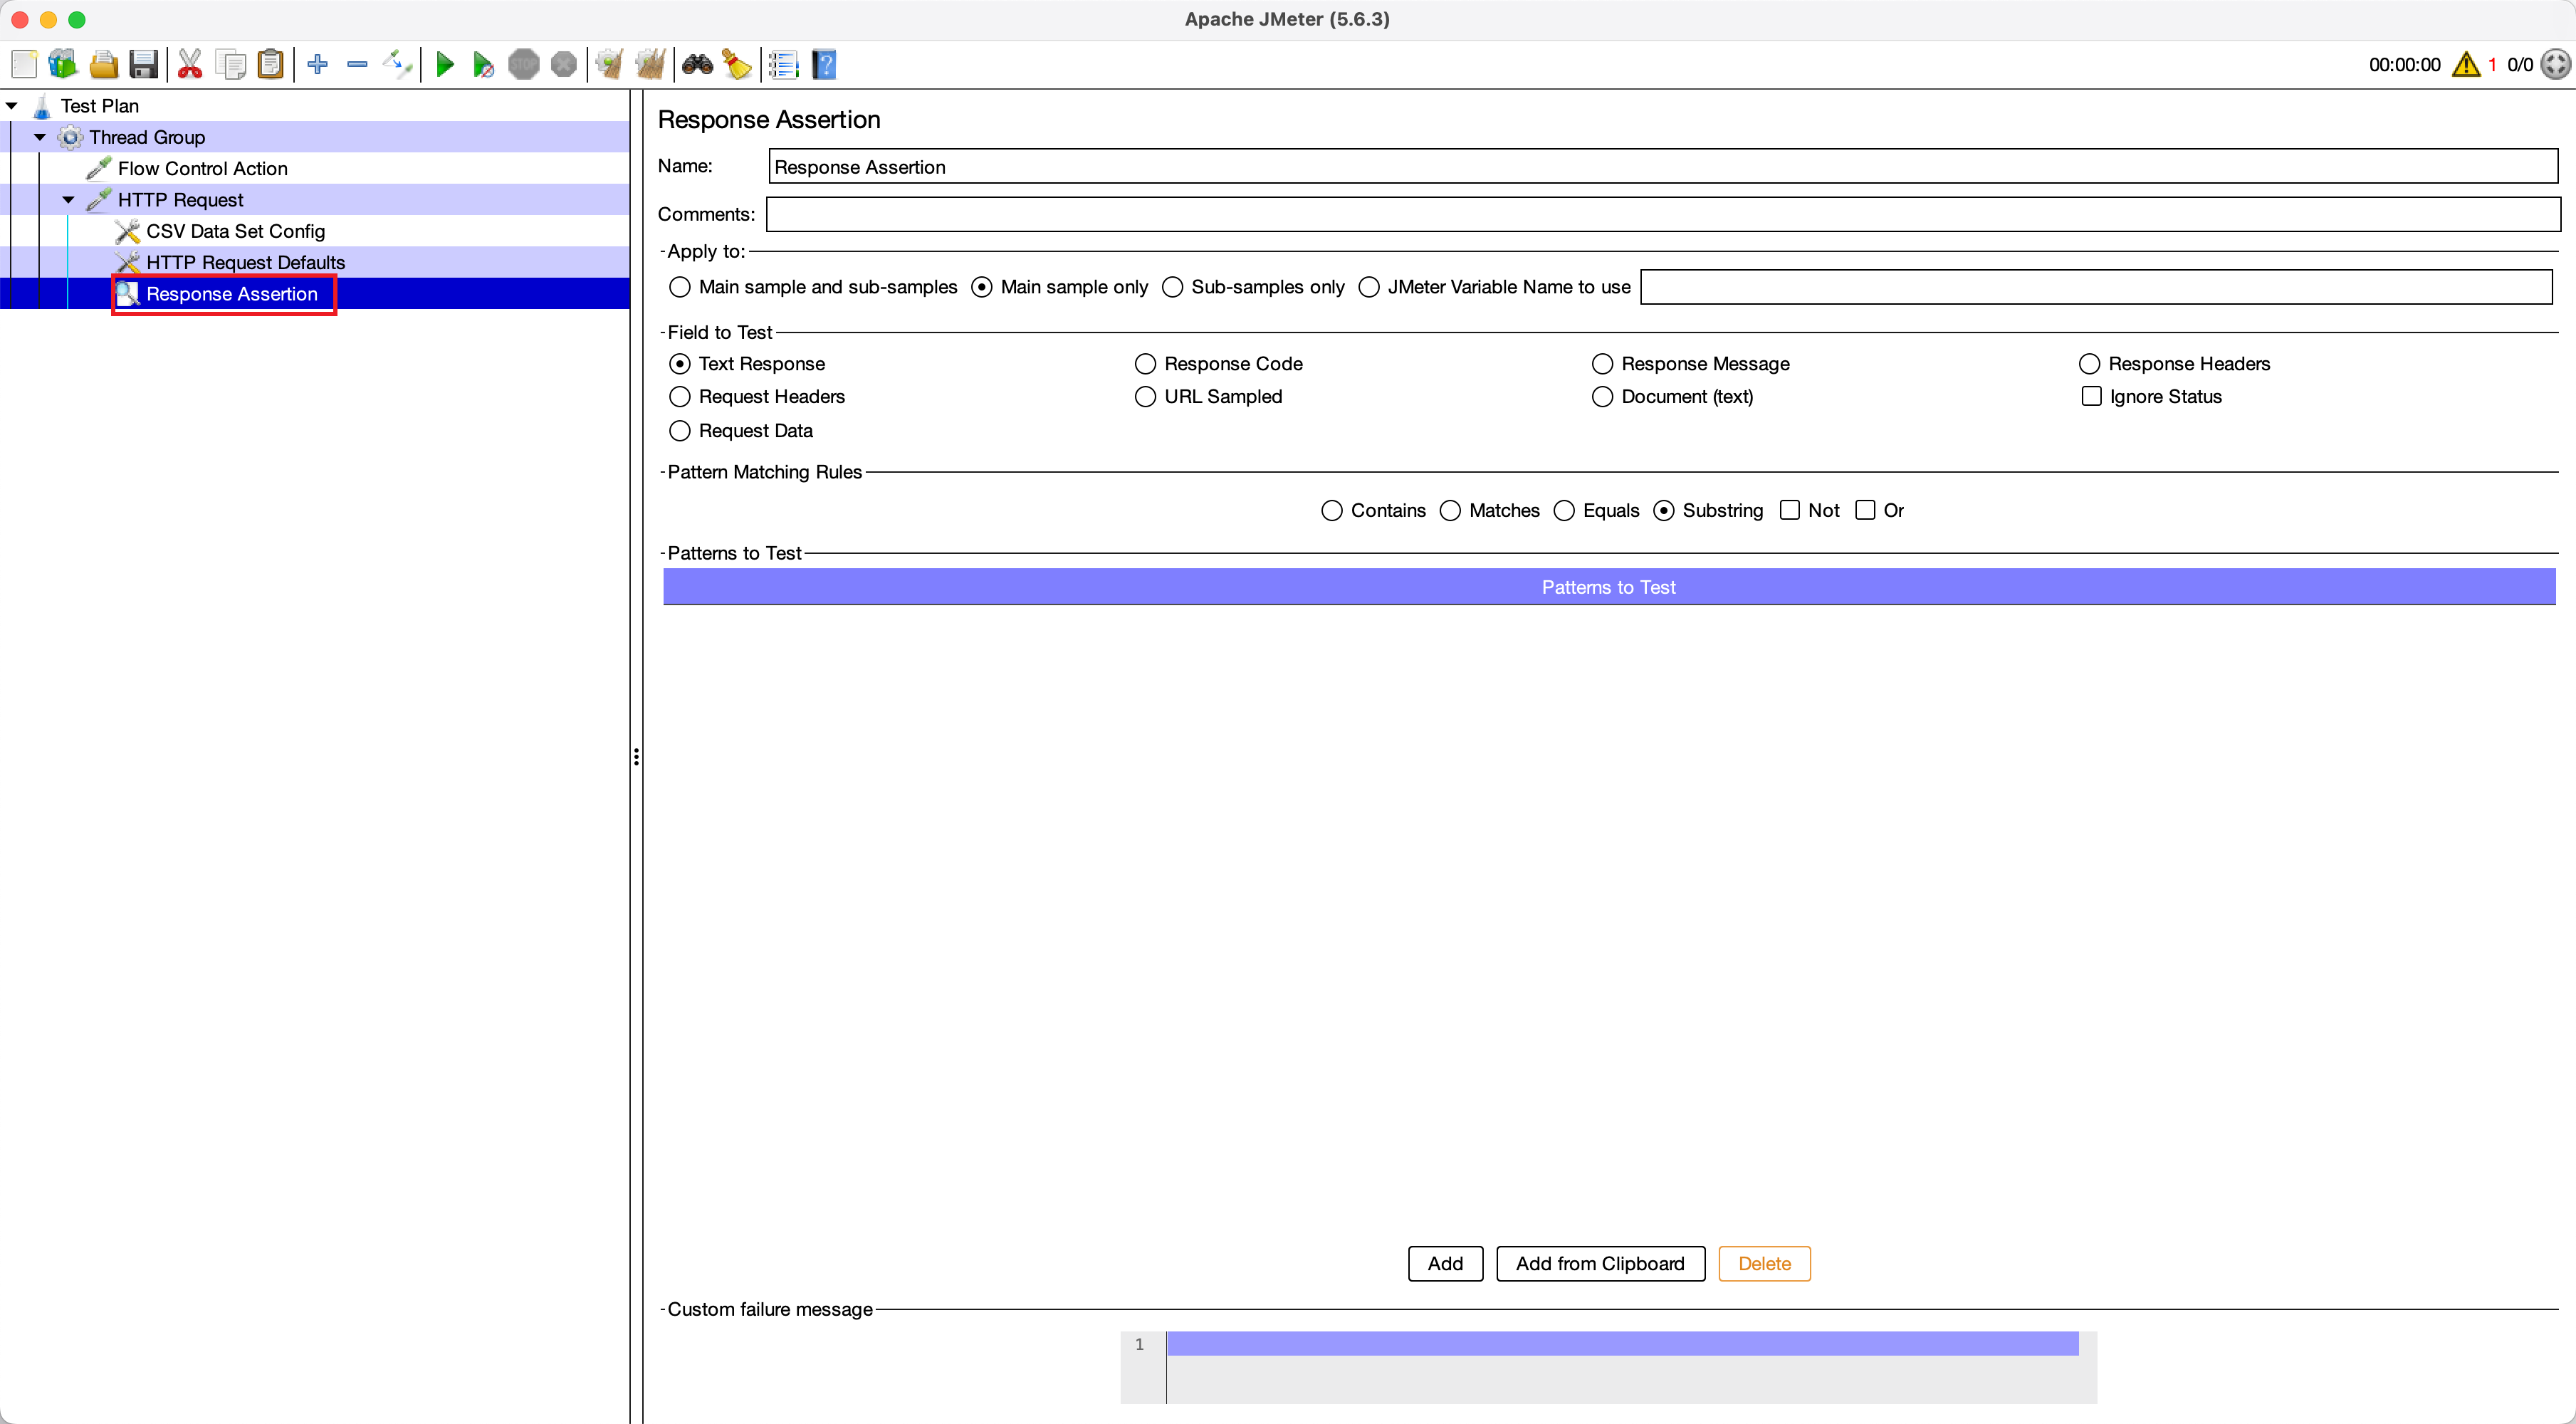Click the New test plan icon
The width and height of the screenshot is (2576, 1424).
24,65
